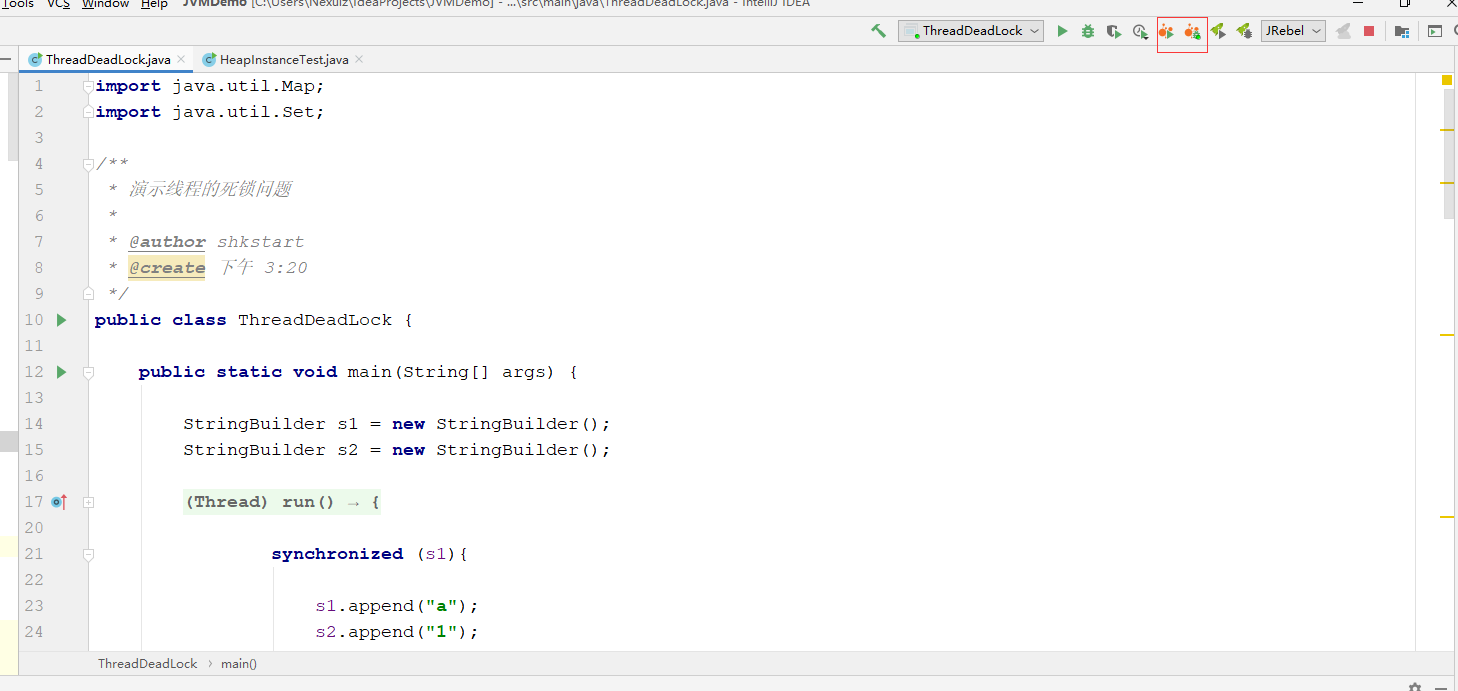Viewport: 1458px width, 691px height.
Task: Click the red Stop square icon
Action: coord(1369,31)
